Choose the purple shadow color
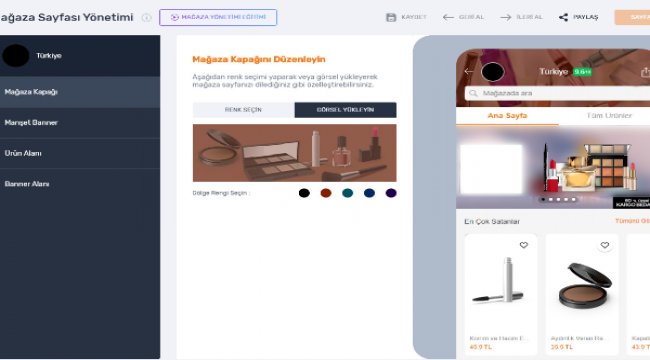650x360 pixels. click(x=391, y=193)
